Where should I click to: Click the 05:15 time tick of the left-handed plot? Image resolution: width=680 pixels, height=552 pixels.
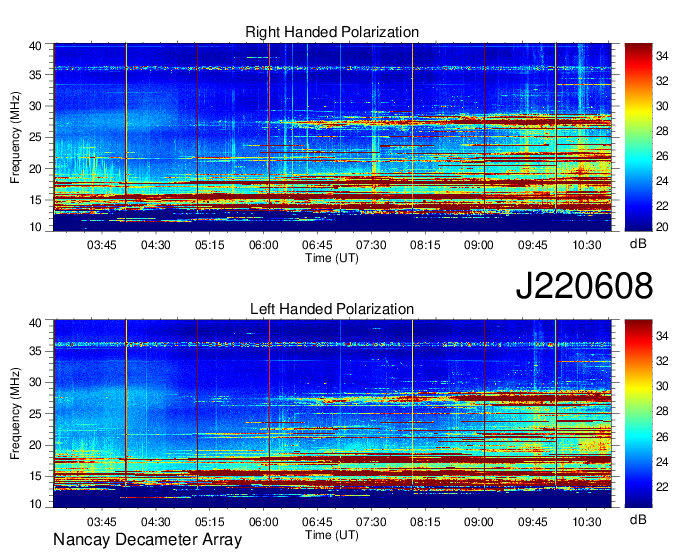pos(209,521)
